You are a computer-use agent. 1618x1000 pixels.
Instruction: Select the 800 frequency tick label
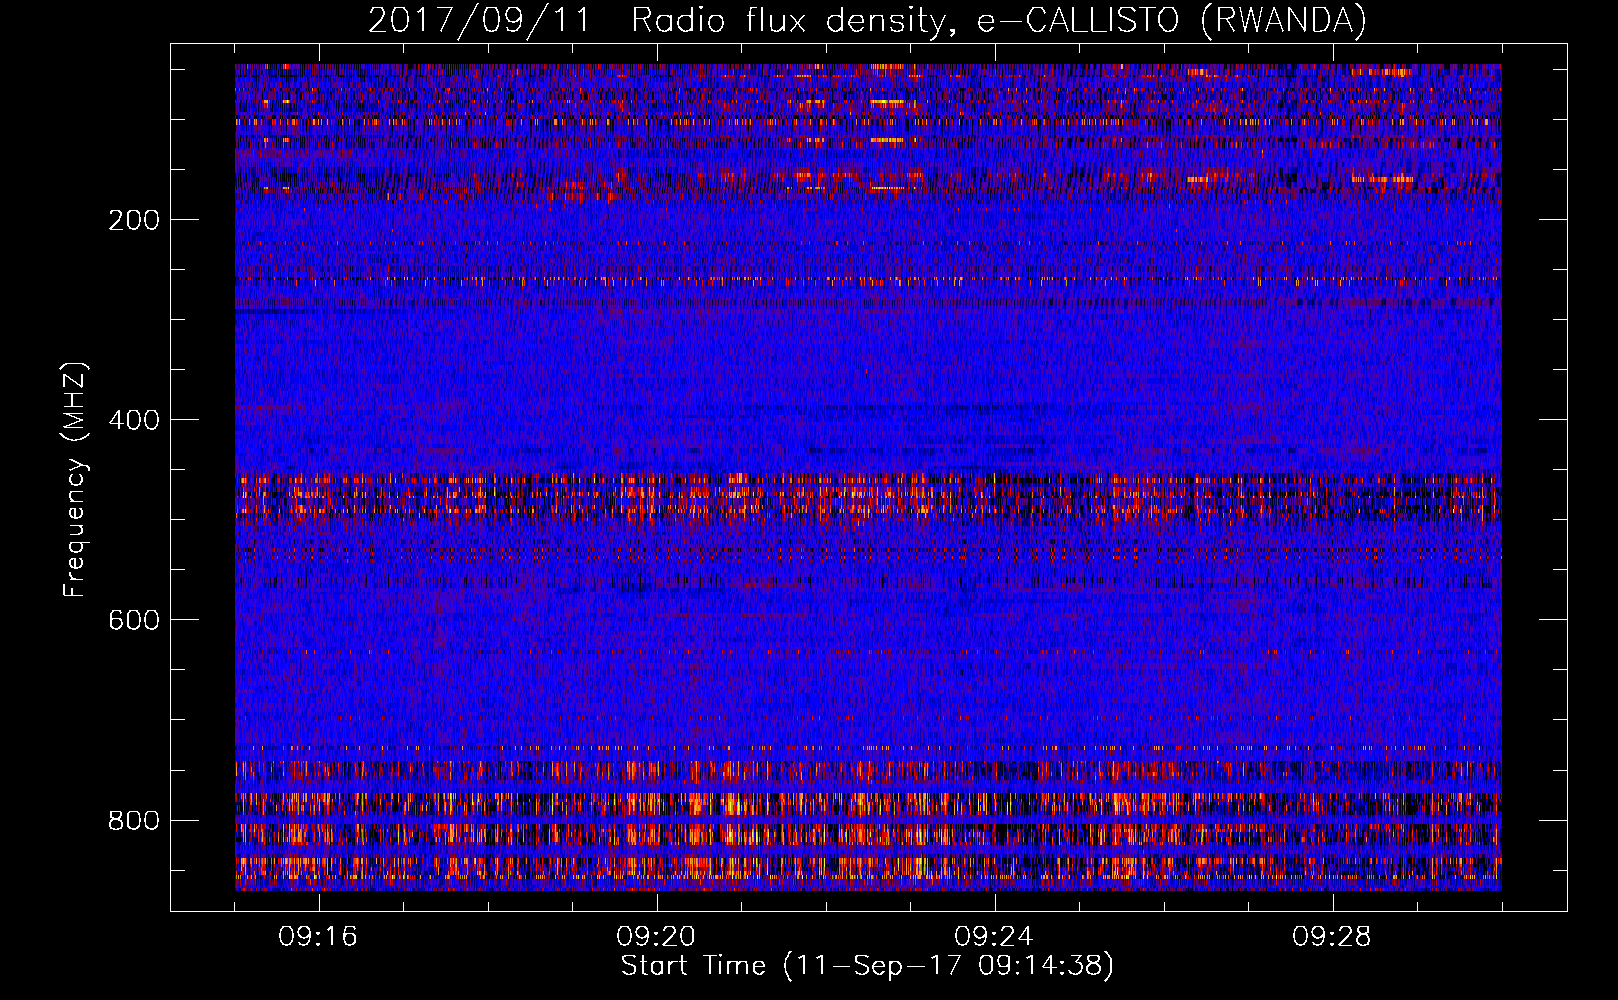(x=134, y=820)
